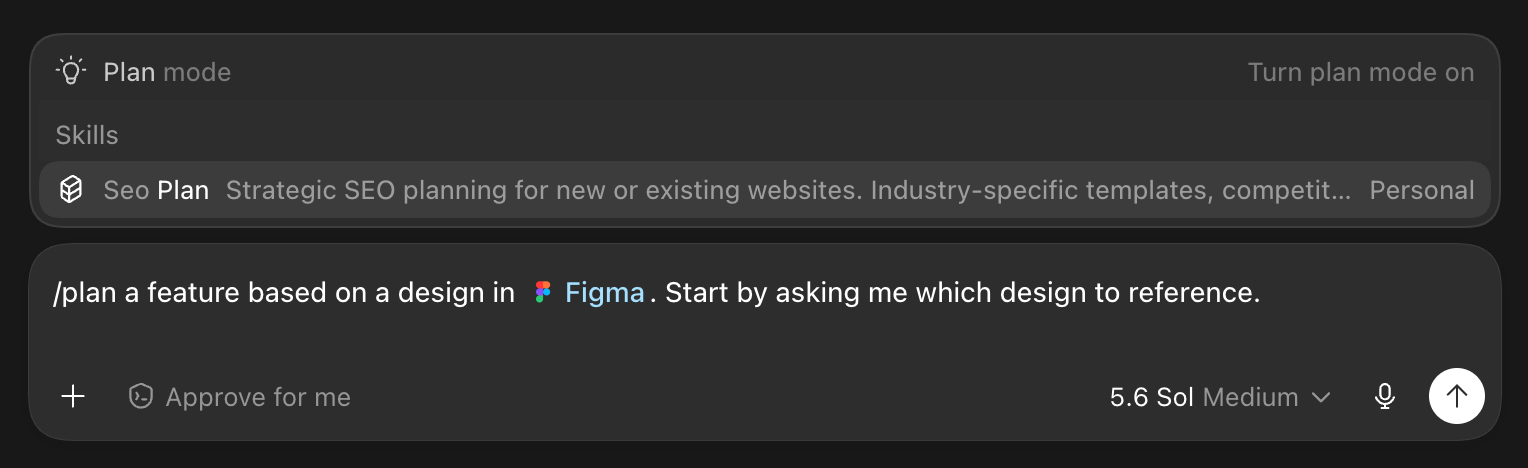Image resolution: width=1528 pixels, height=468 pixels.
Task: Click the Skills section heading
Action: [x=87, y=135]
